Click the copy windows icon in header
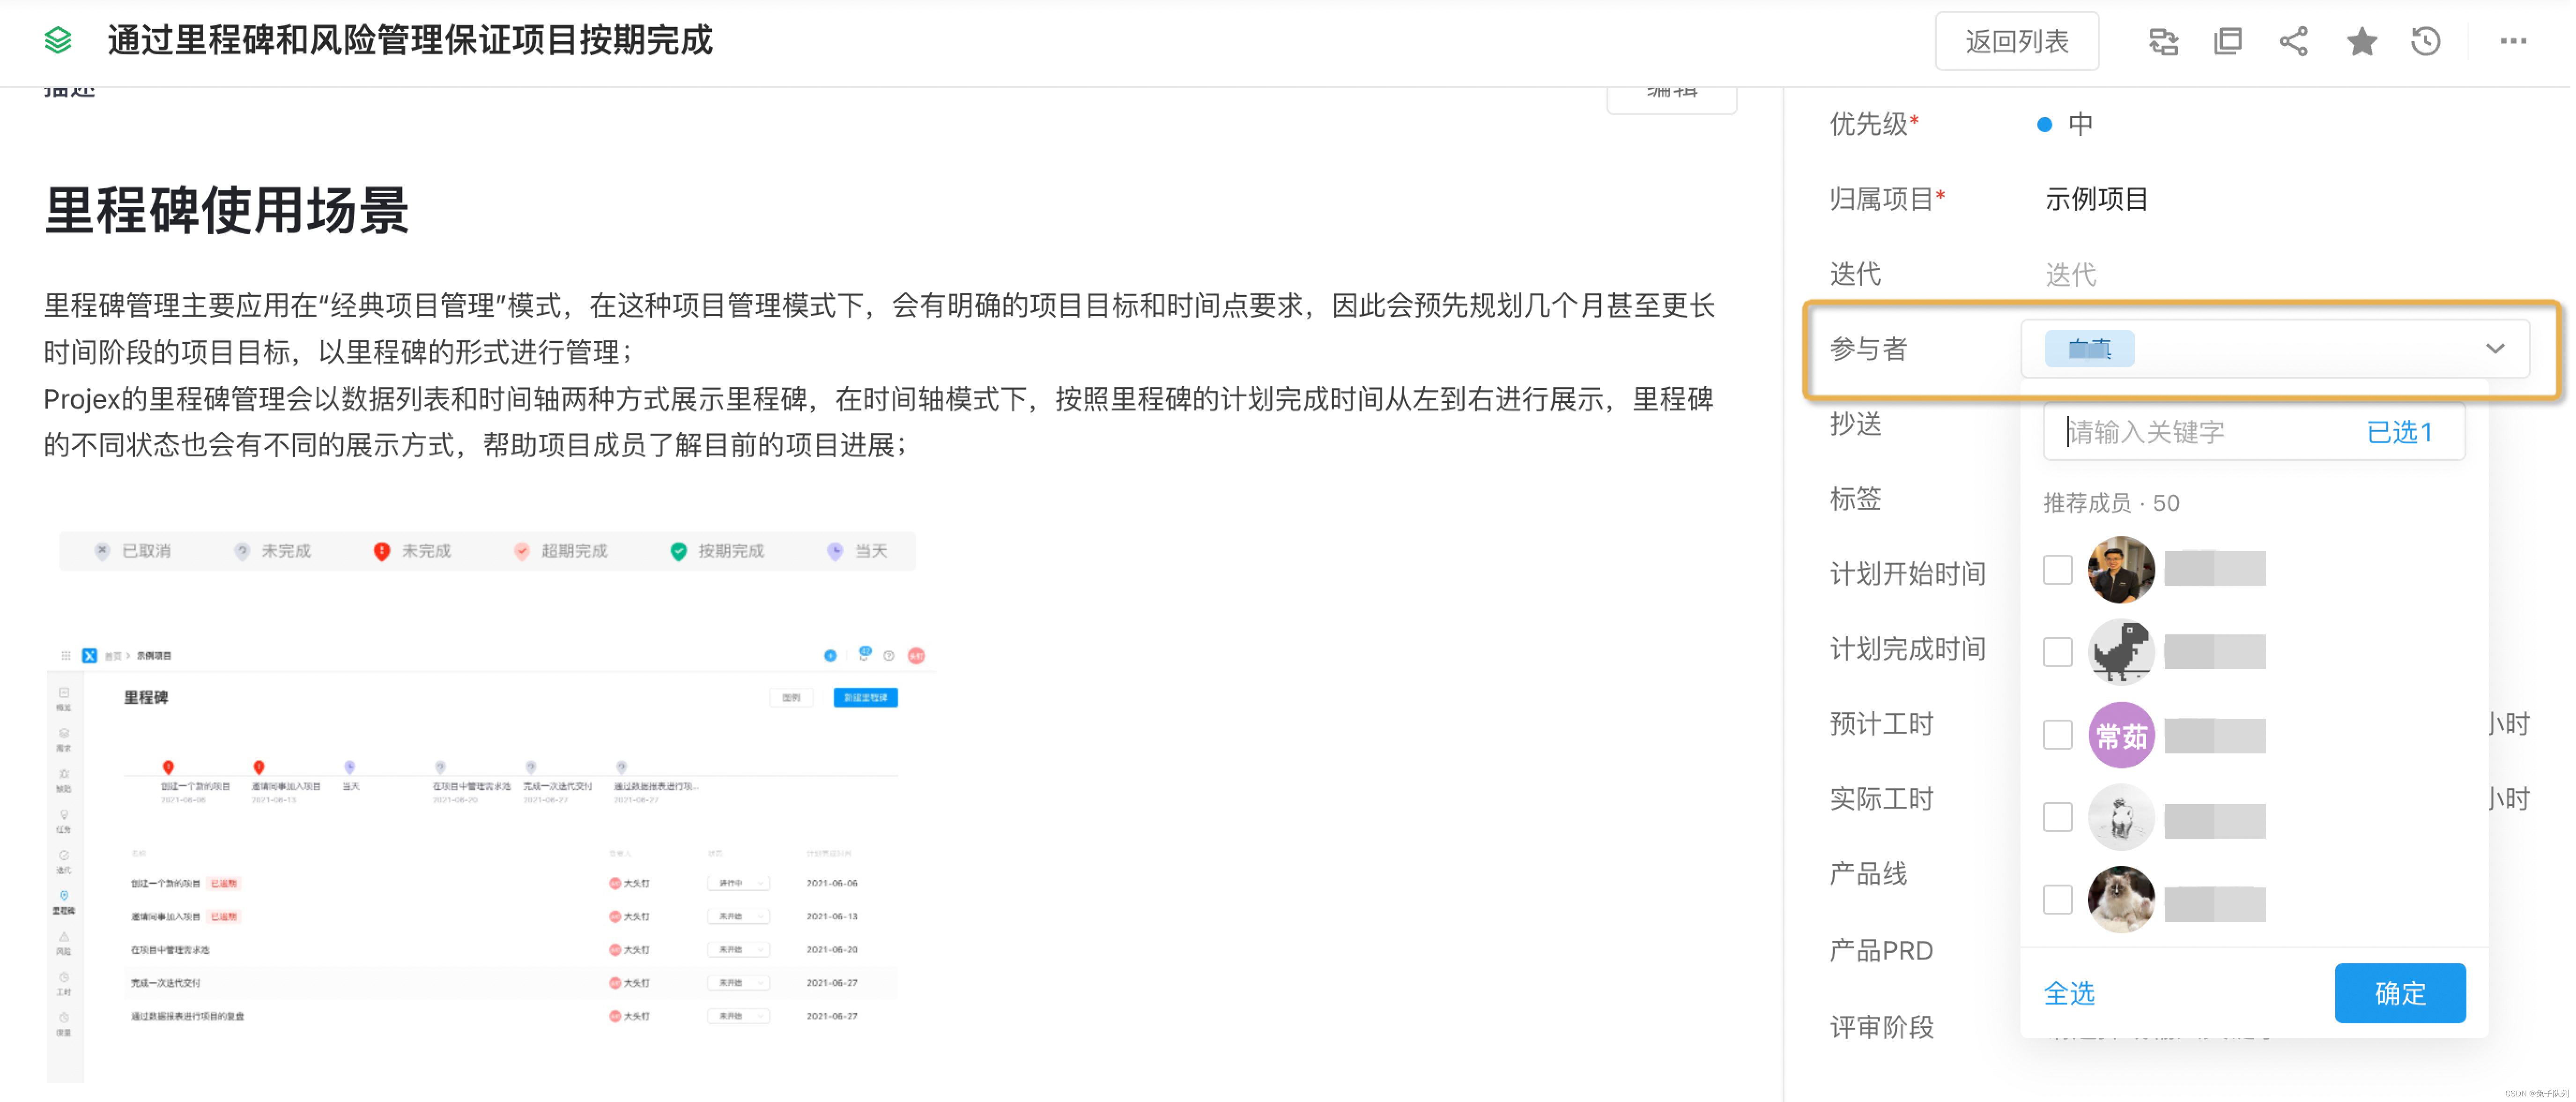 2228,41
